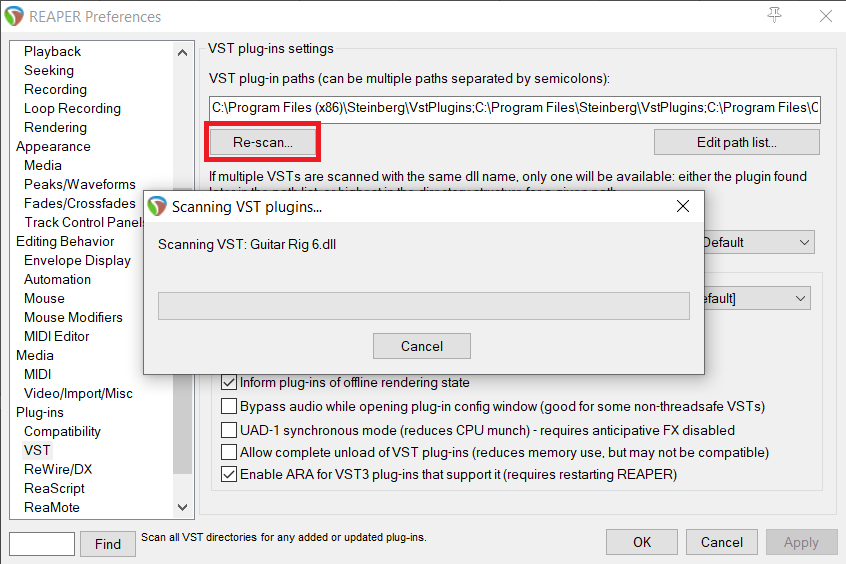Open the Default dropdown behind the dialog
Viewport: 846px width, 564px height.
click(759, 242)
